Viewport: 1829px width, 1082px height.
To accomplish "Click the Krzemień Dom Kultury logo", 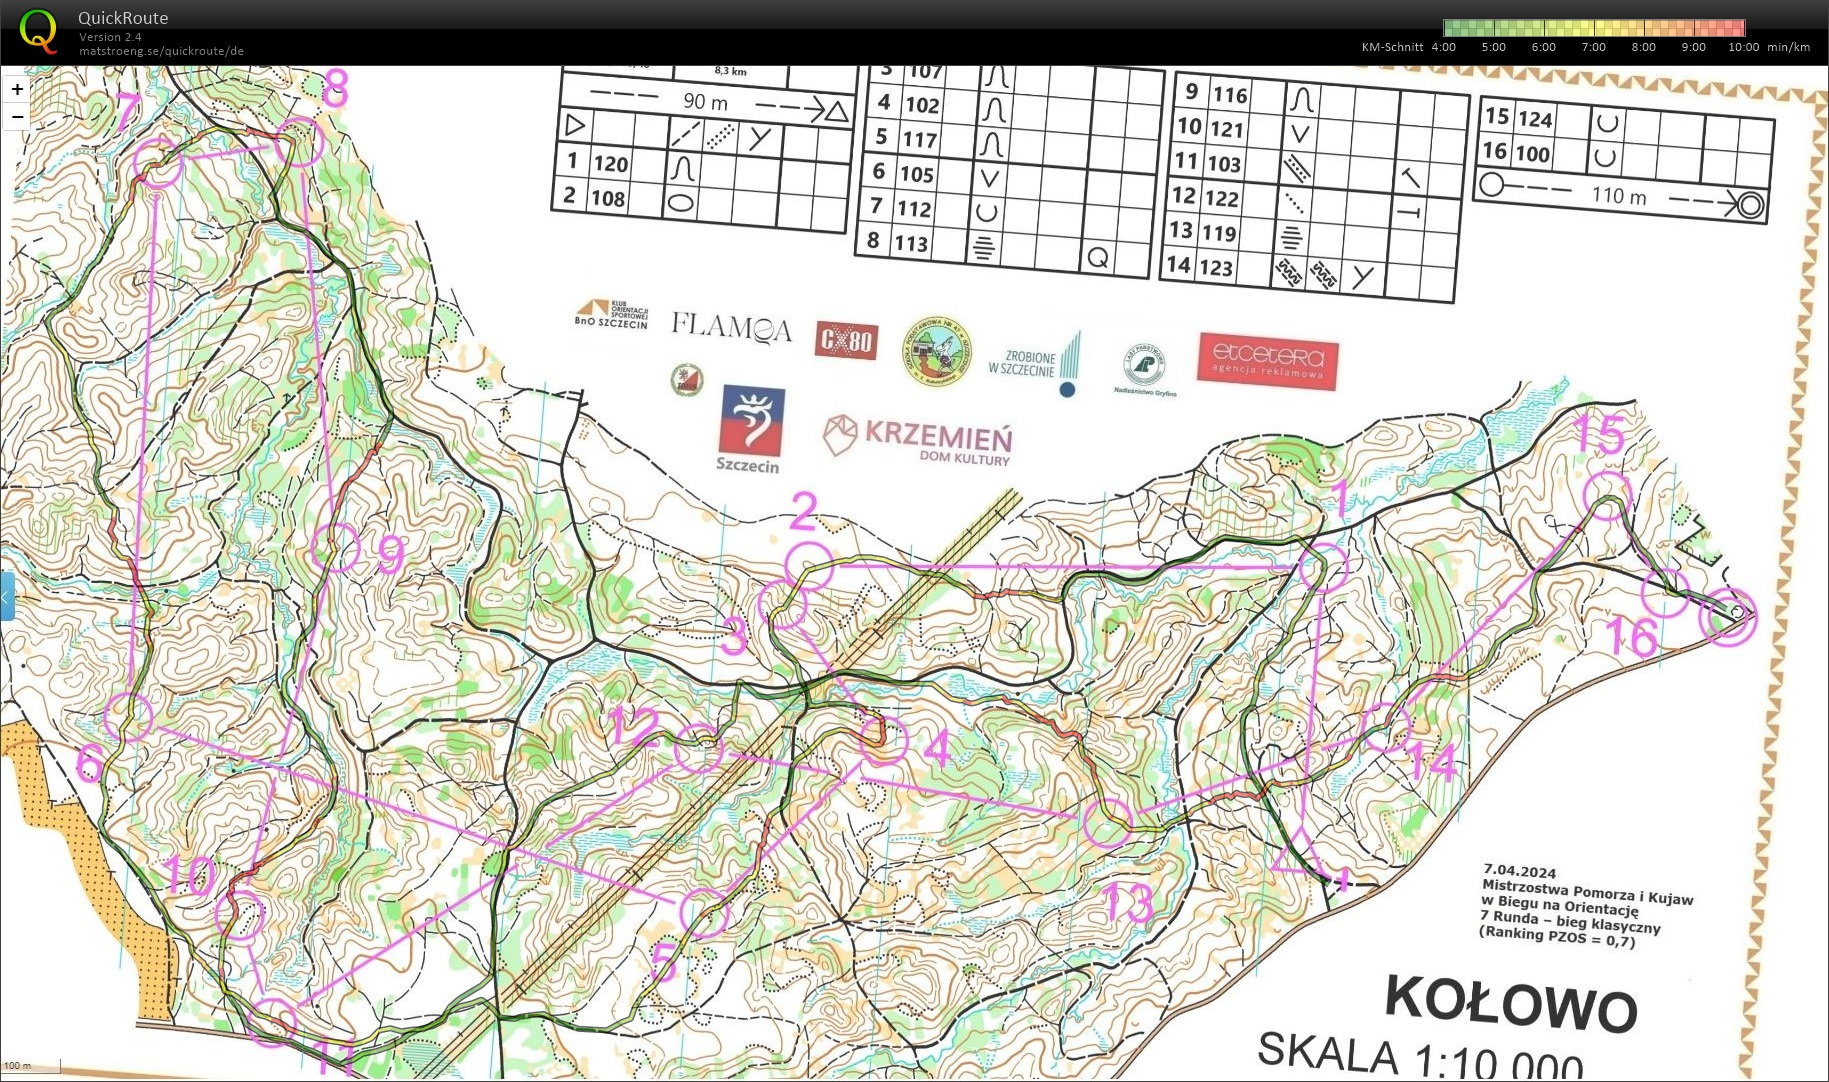I will [x=918, y=440].
